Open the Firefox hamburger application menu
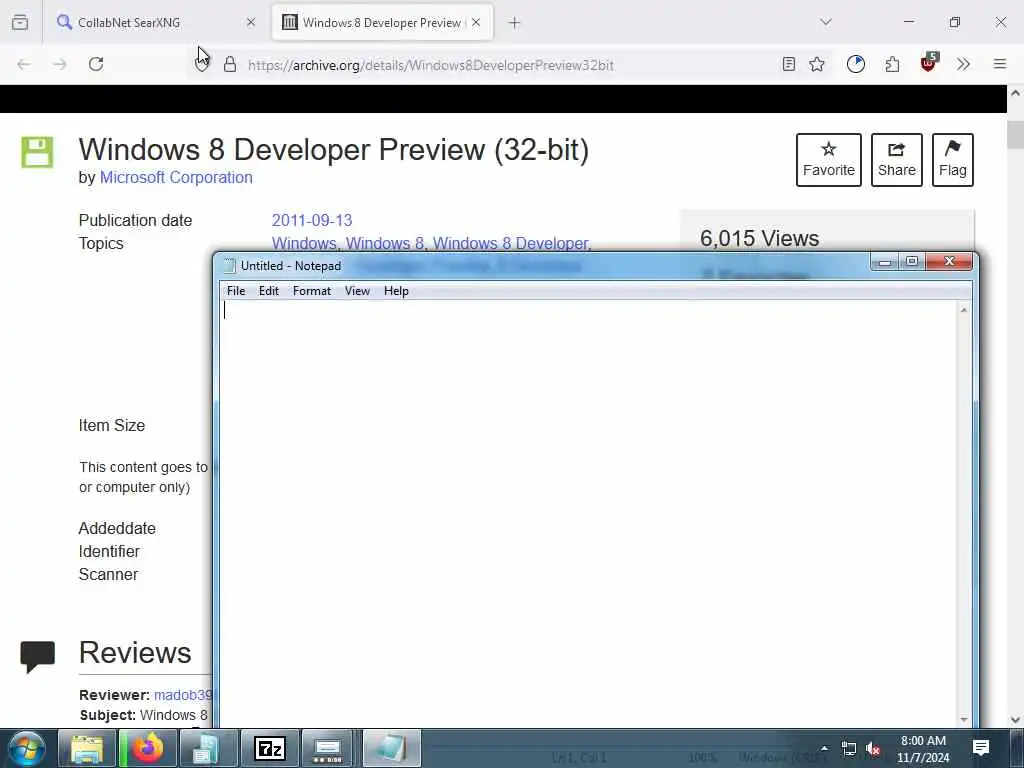This screenshot has height=768, width=1024. [1000, 64]
